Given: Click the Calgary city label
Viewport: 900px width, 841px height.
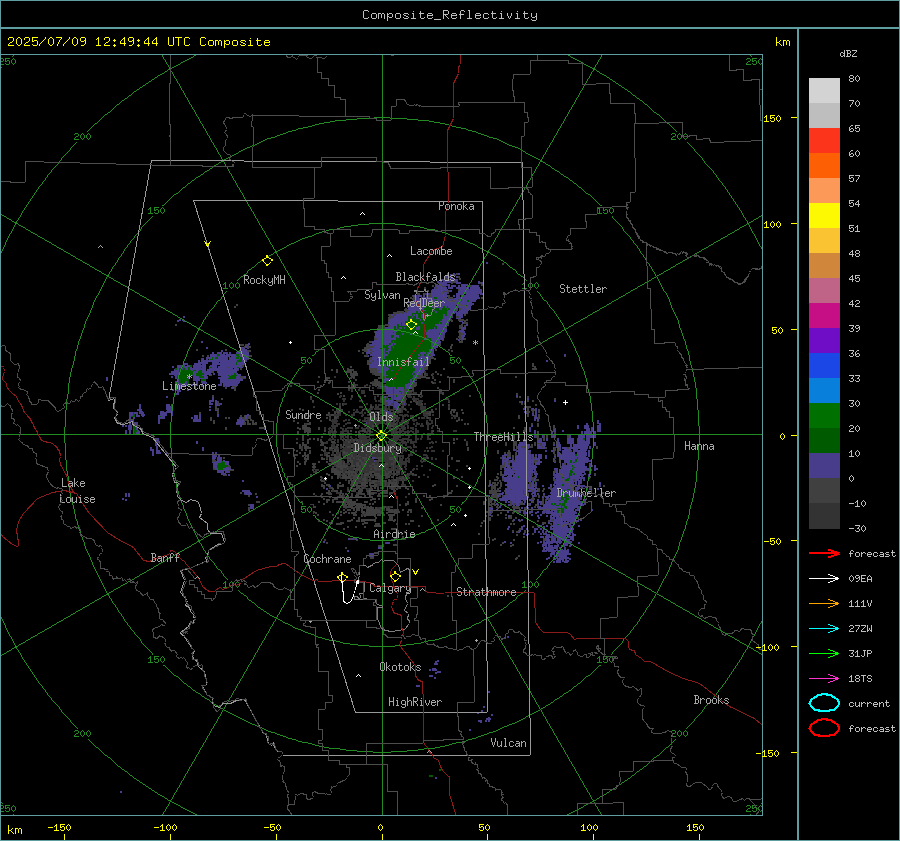Looking at the screenshot, I should [390, 588].
